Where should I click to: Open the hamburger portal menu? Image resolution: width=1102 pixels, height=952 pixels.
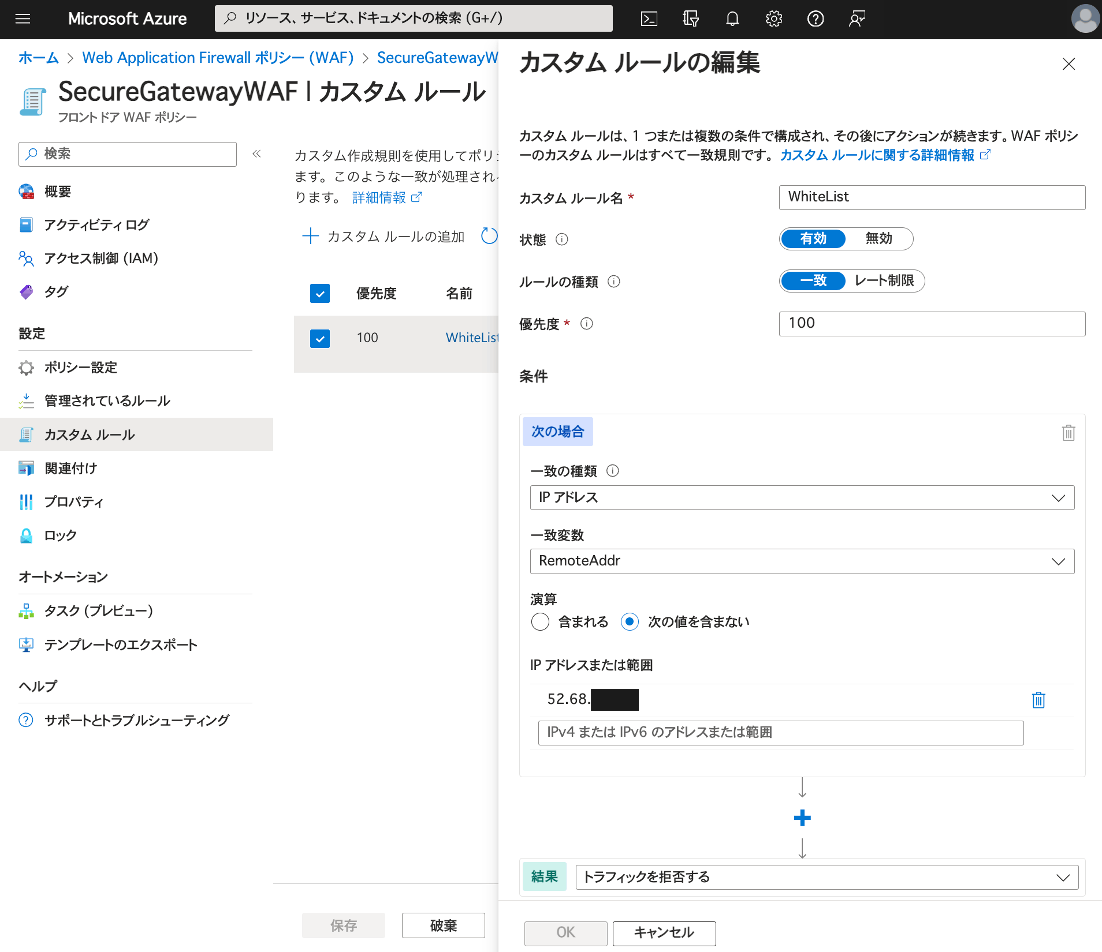tap(22, 19)
